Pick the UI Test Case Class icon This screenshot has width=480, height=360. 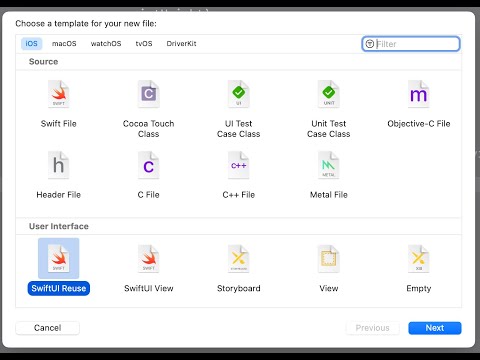coord(239,94)
